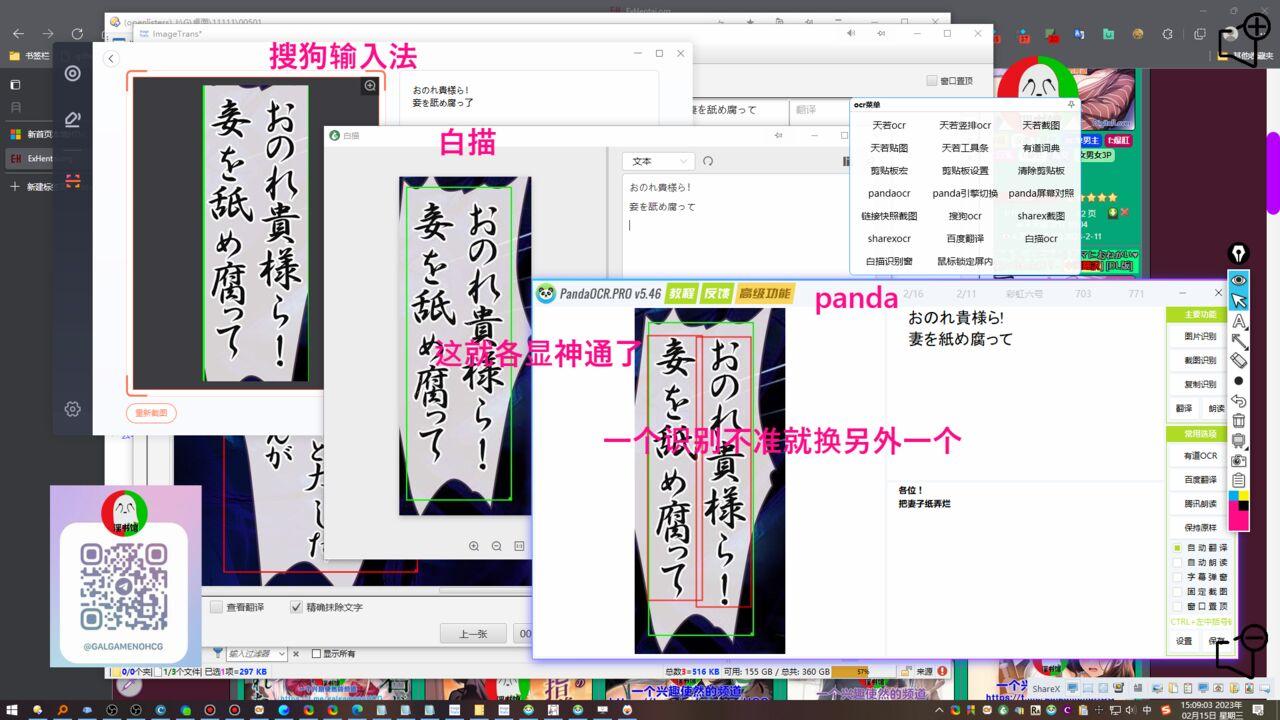The image size is (1280, 720).
Task: Choose 百度翻译 in the OCR menu
Action: click(x=964, y=239)
